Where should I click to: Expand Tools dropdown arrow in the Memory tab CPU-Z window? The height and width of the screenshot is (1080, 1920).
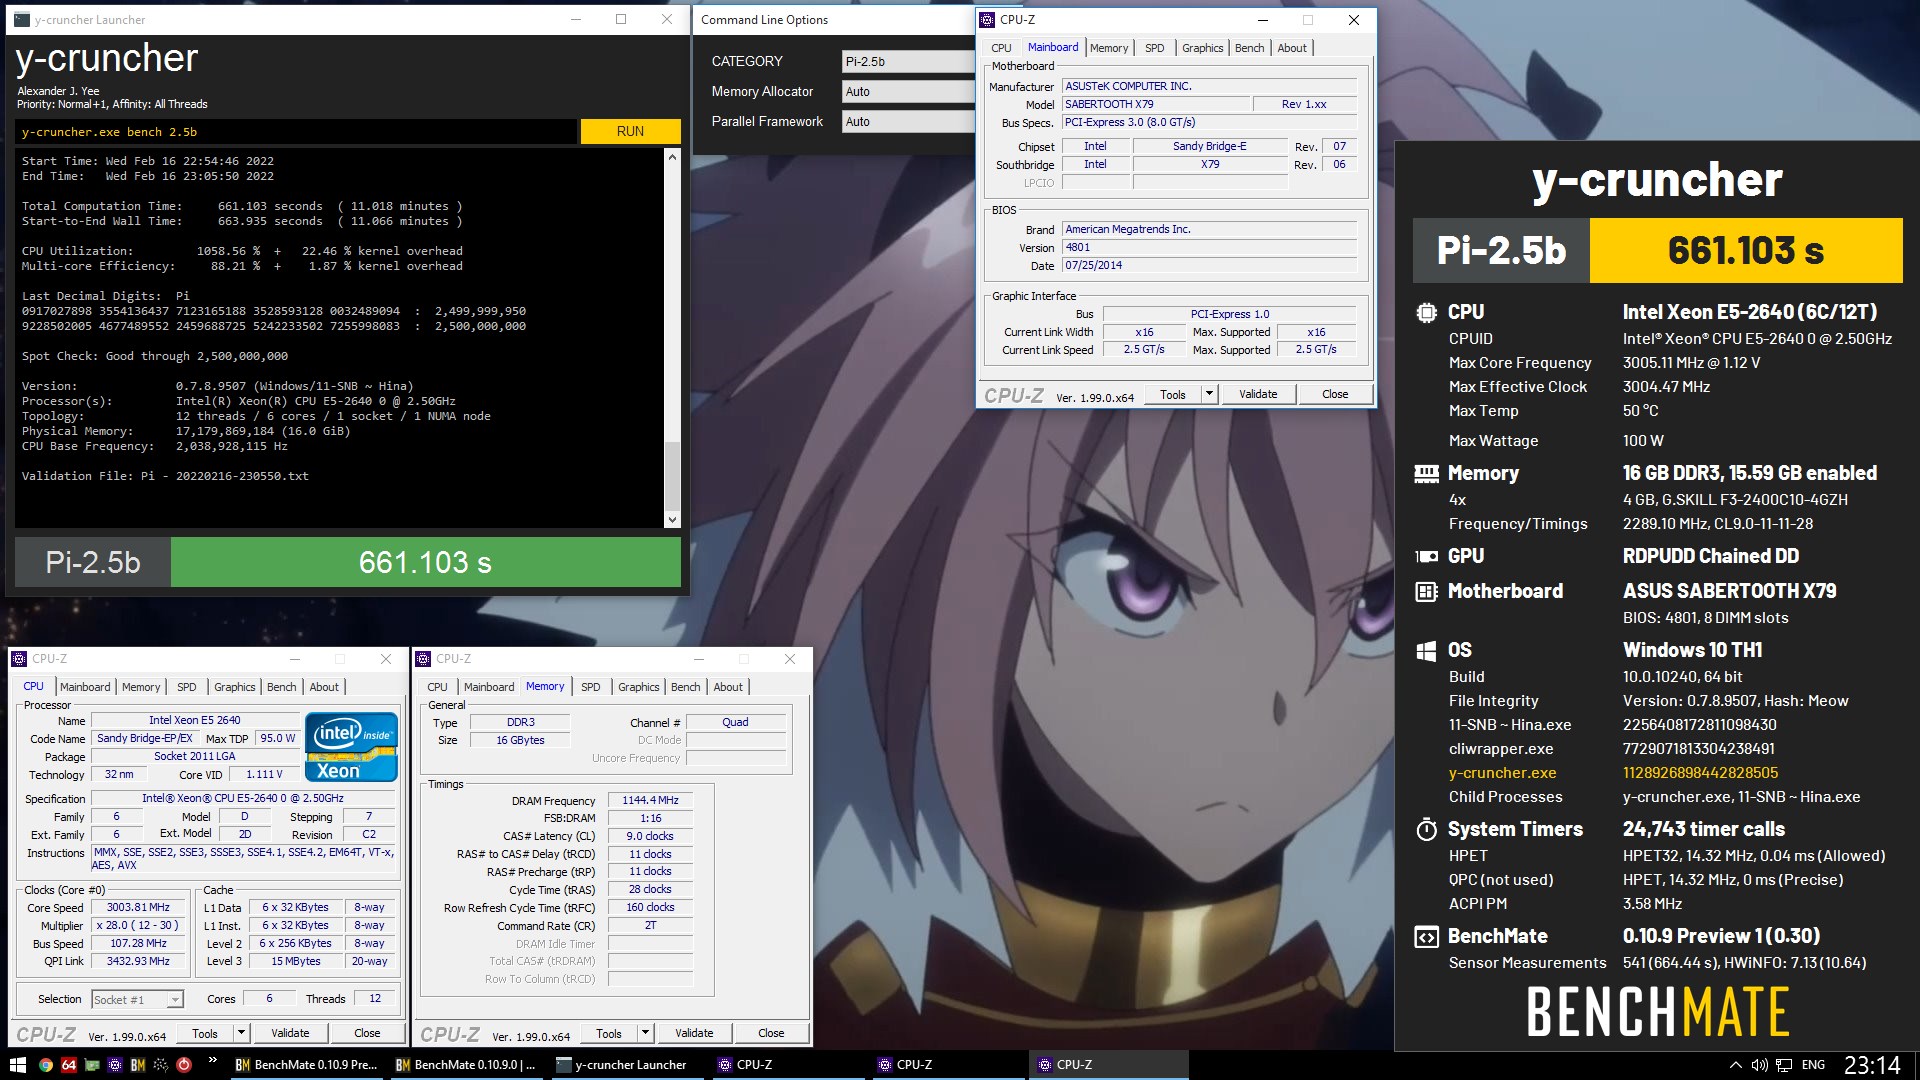645,1033
